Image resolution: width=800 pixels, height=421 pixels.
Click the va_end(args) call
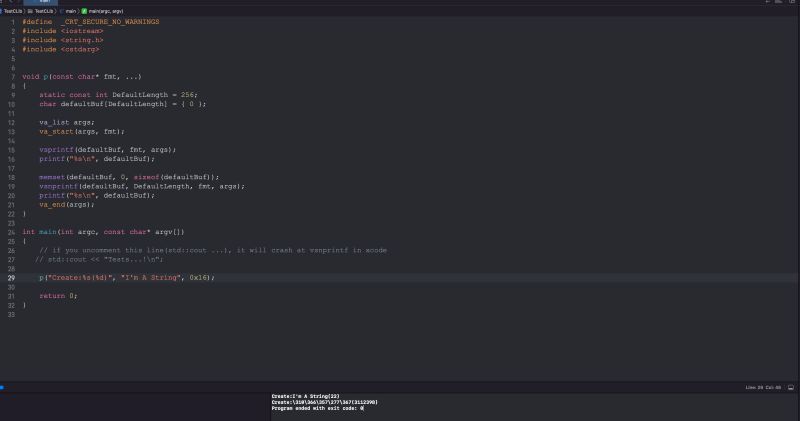click(67, 205)
